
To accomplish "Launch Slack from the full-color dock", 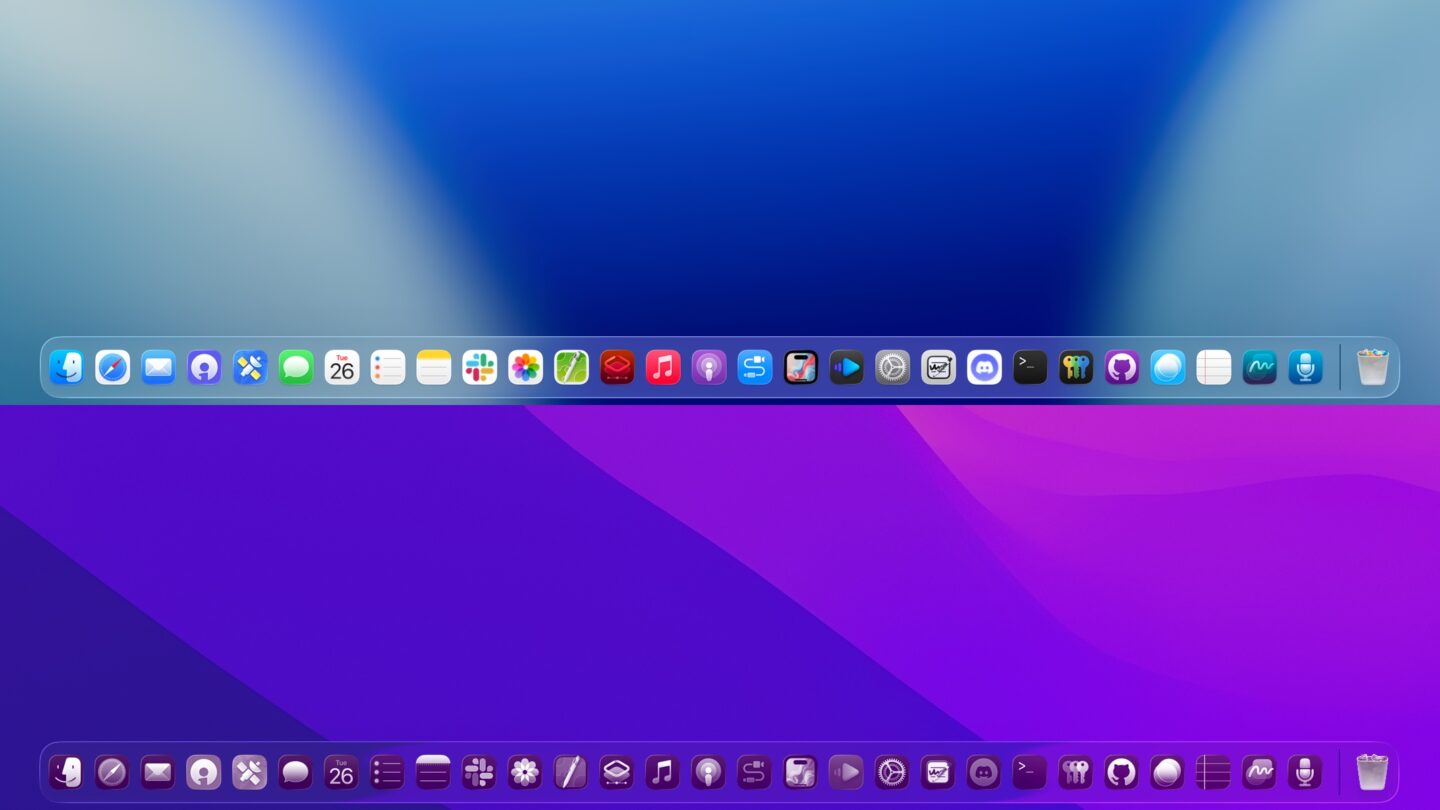I will (480, 367).
